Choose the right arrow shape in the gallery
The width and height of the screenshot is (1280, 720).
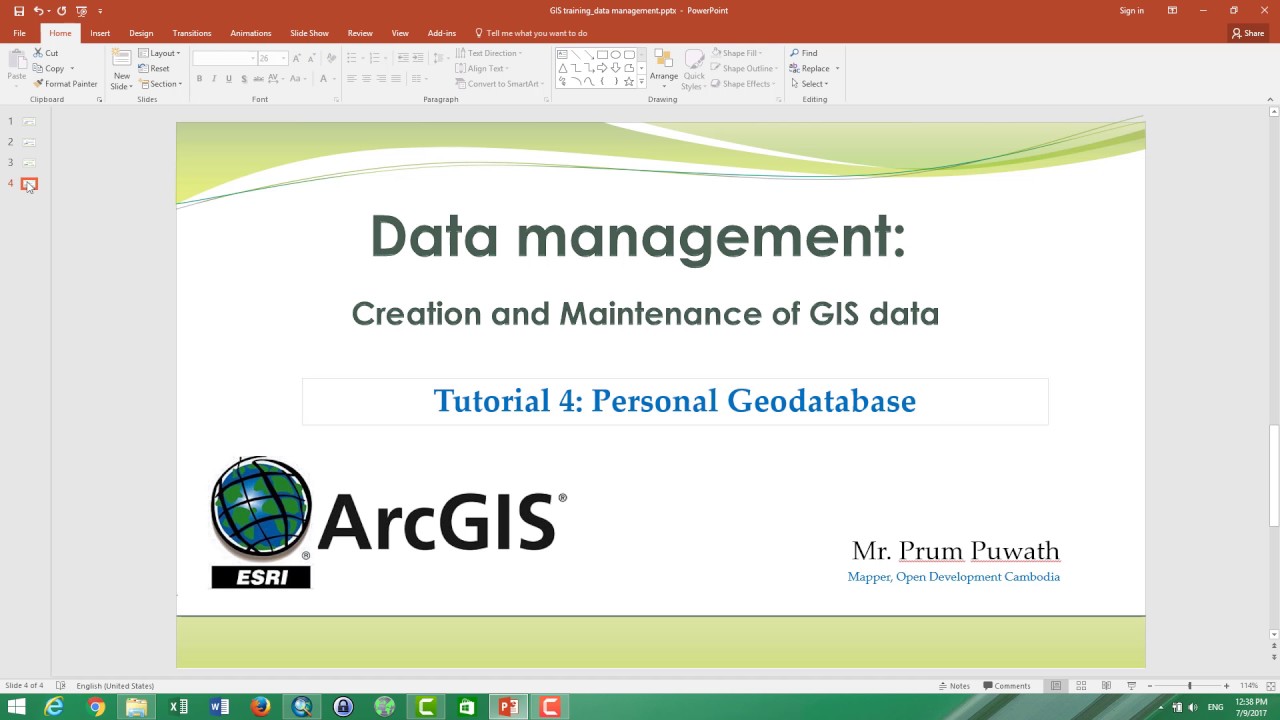pos(602,68)
